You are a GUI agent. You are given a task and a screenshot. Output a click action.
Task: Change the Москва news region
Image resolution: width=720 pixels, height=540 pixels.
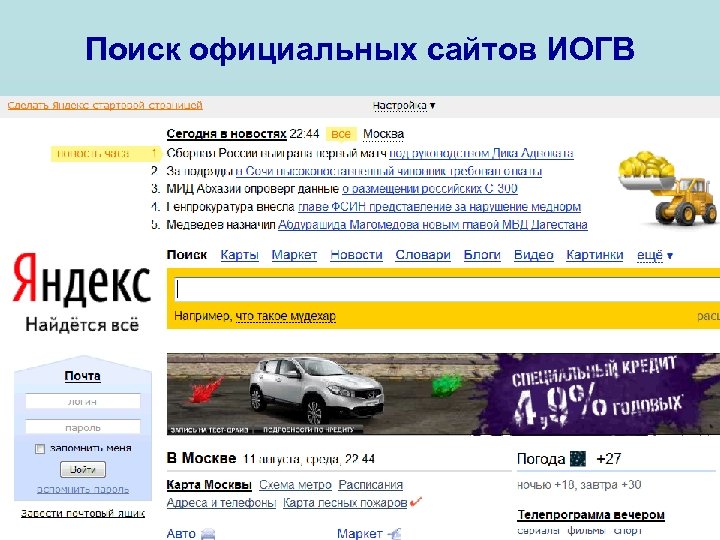(x=383, y=134)
